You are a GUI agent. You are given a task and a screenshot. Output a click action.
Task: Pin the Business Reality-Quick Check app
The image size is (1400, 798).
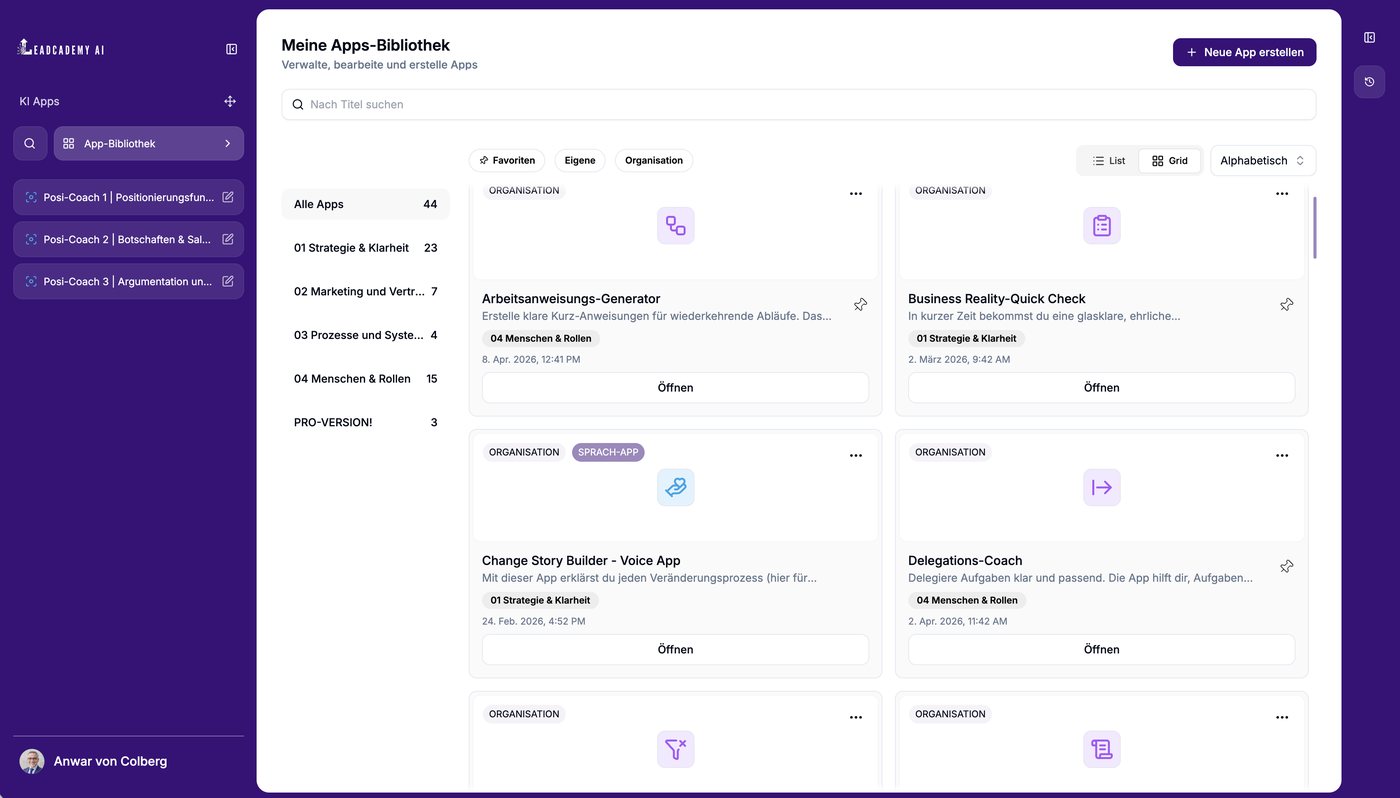[x=1287, y=304]
